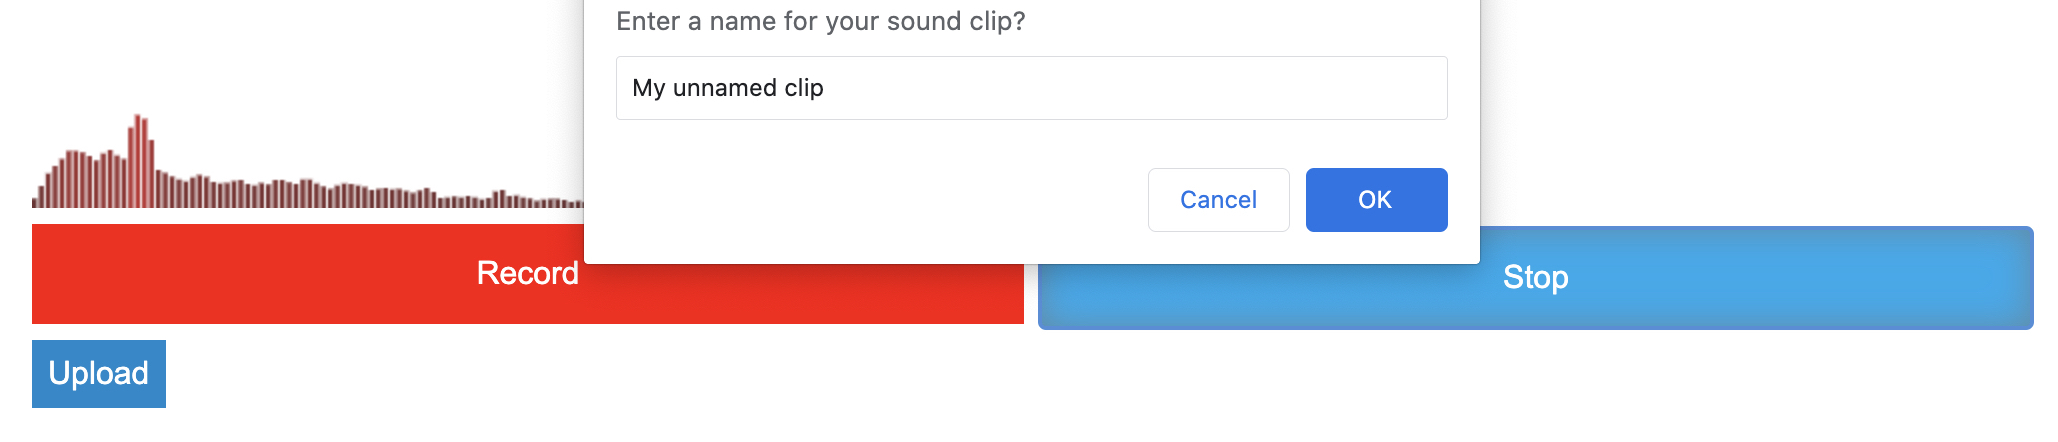2058x442 pixels.
Task: Click the 'Cancel' text in the dialog
Action: click(x=1218, y=200)
